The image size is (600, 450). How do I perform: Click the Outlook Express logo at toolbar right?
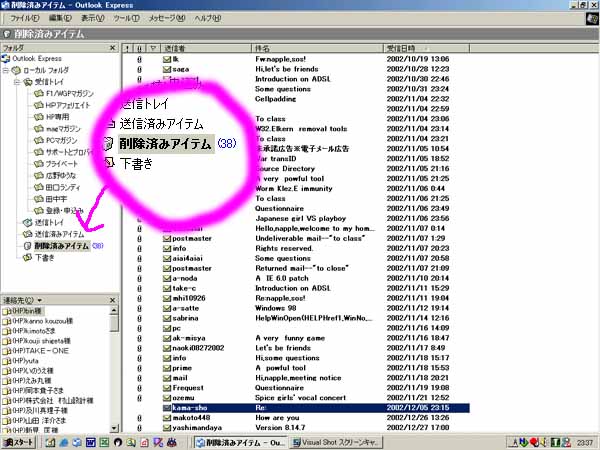592,18
